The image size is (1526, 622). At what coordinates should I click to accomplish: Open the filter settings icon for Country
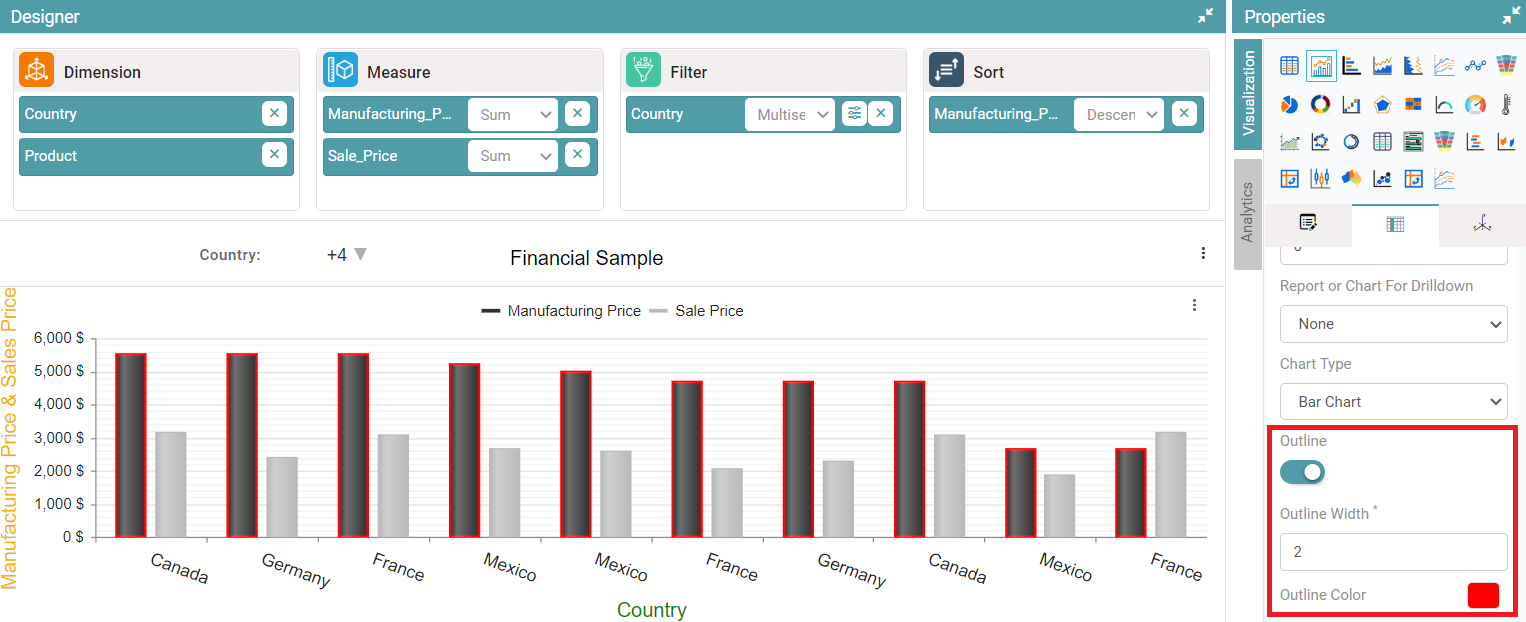coord(854,114)
